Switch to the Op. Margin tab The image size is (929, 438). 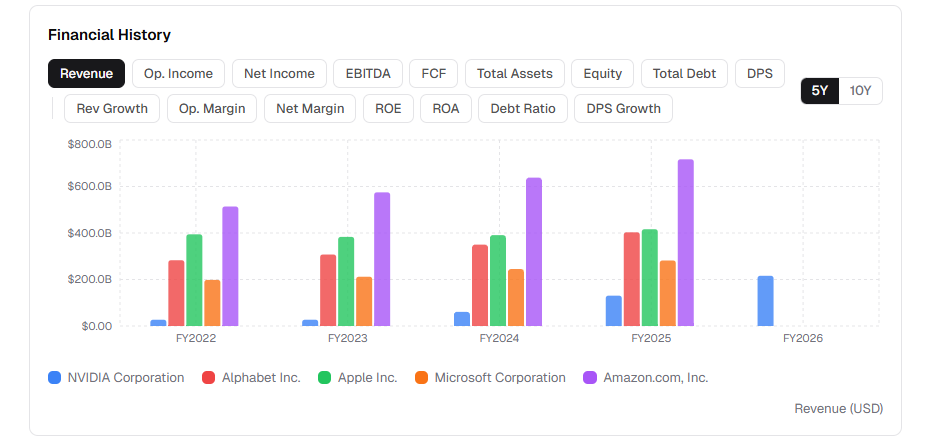click(212, 108)
